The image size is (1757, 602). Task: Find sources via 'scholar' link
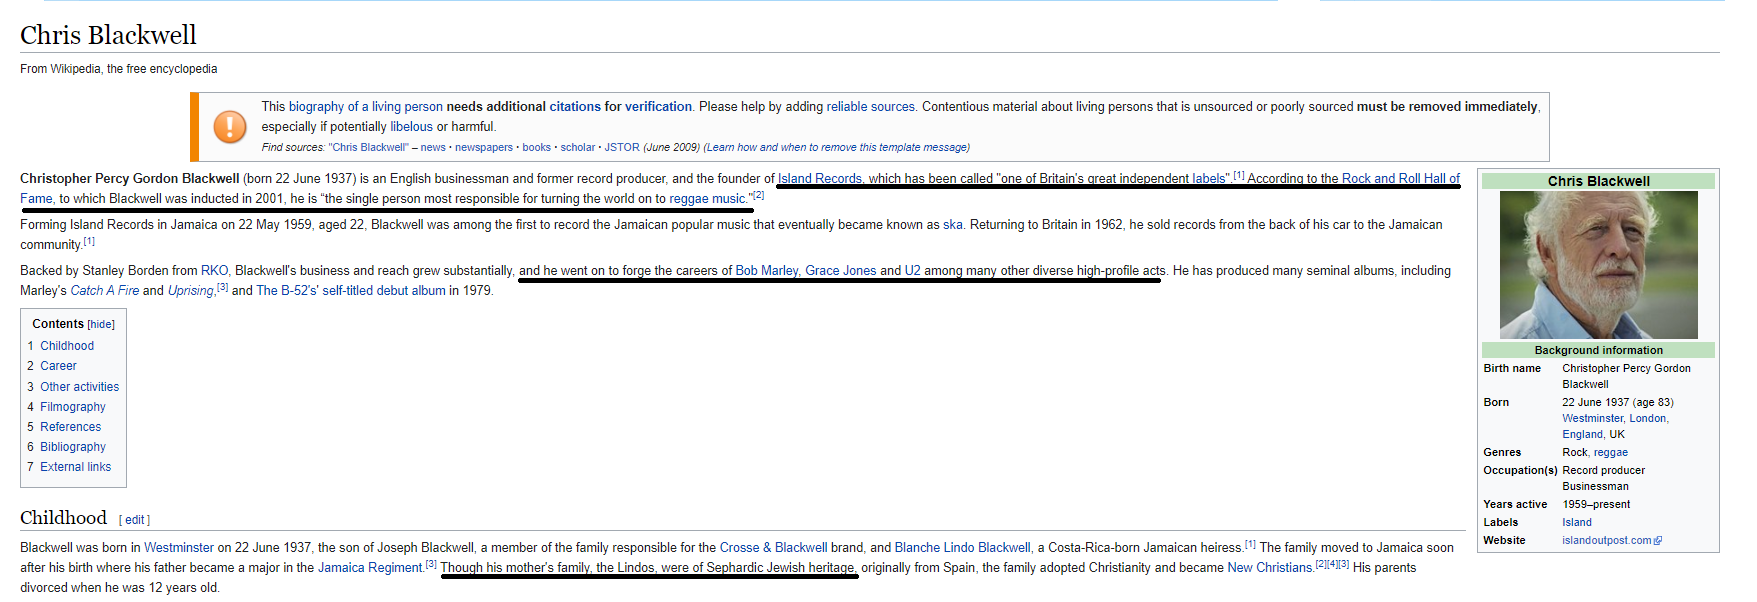578,148
